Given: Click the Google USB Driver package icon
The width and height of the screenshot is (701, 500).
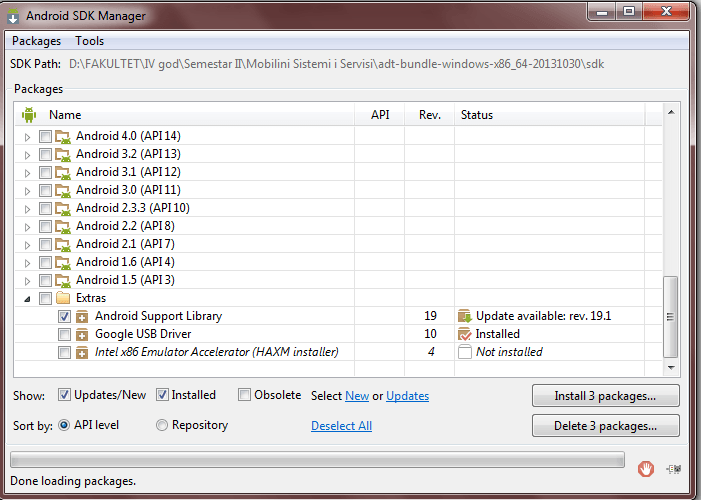Looking at the screenshot, I should pos(82,335).
